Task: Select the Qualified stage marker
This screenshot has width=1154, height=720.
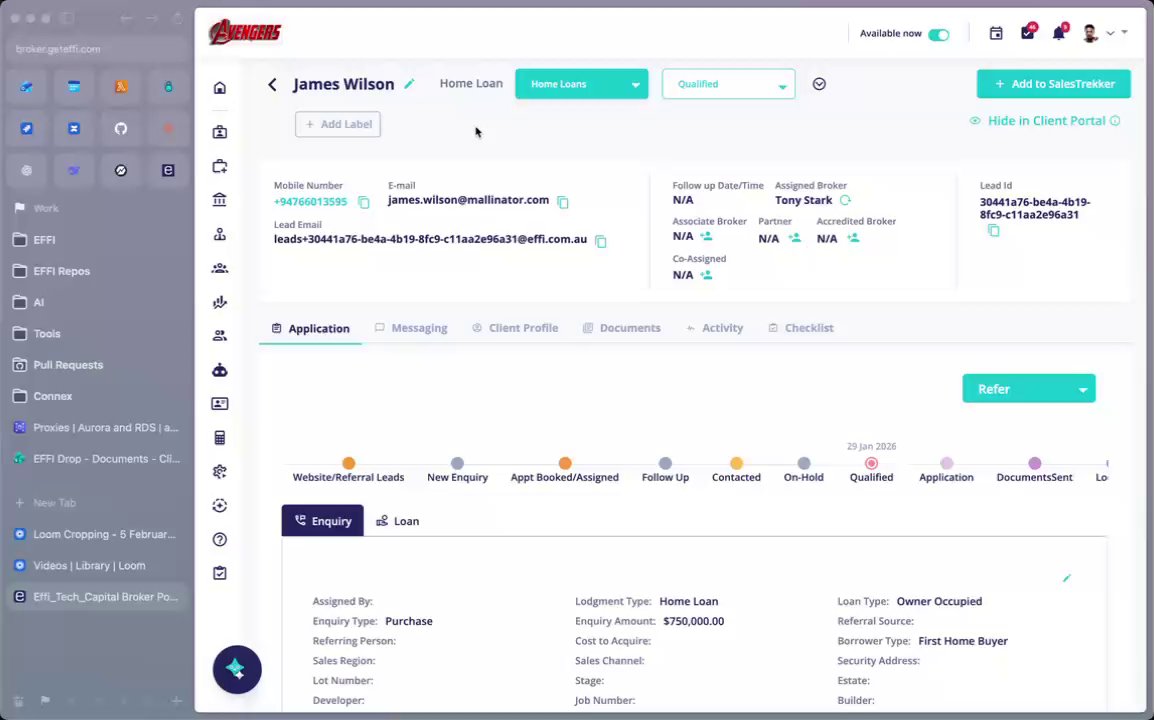Action: pos(871,463)
